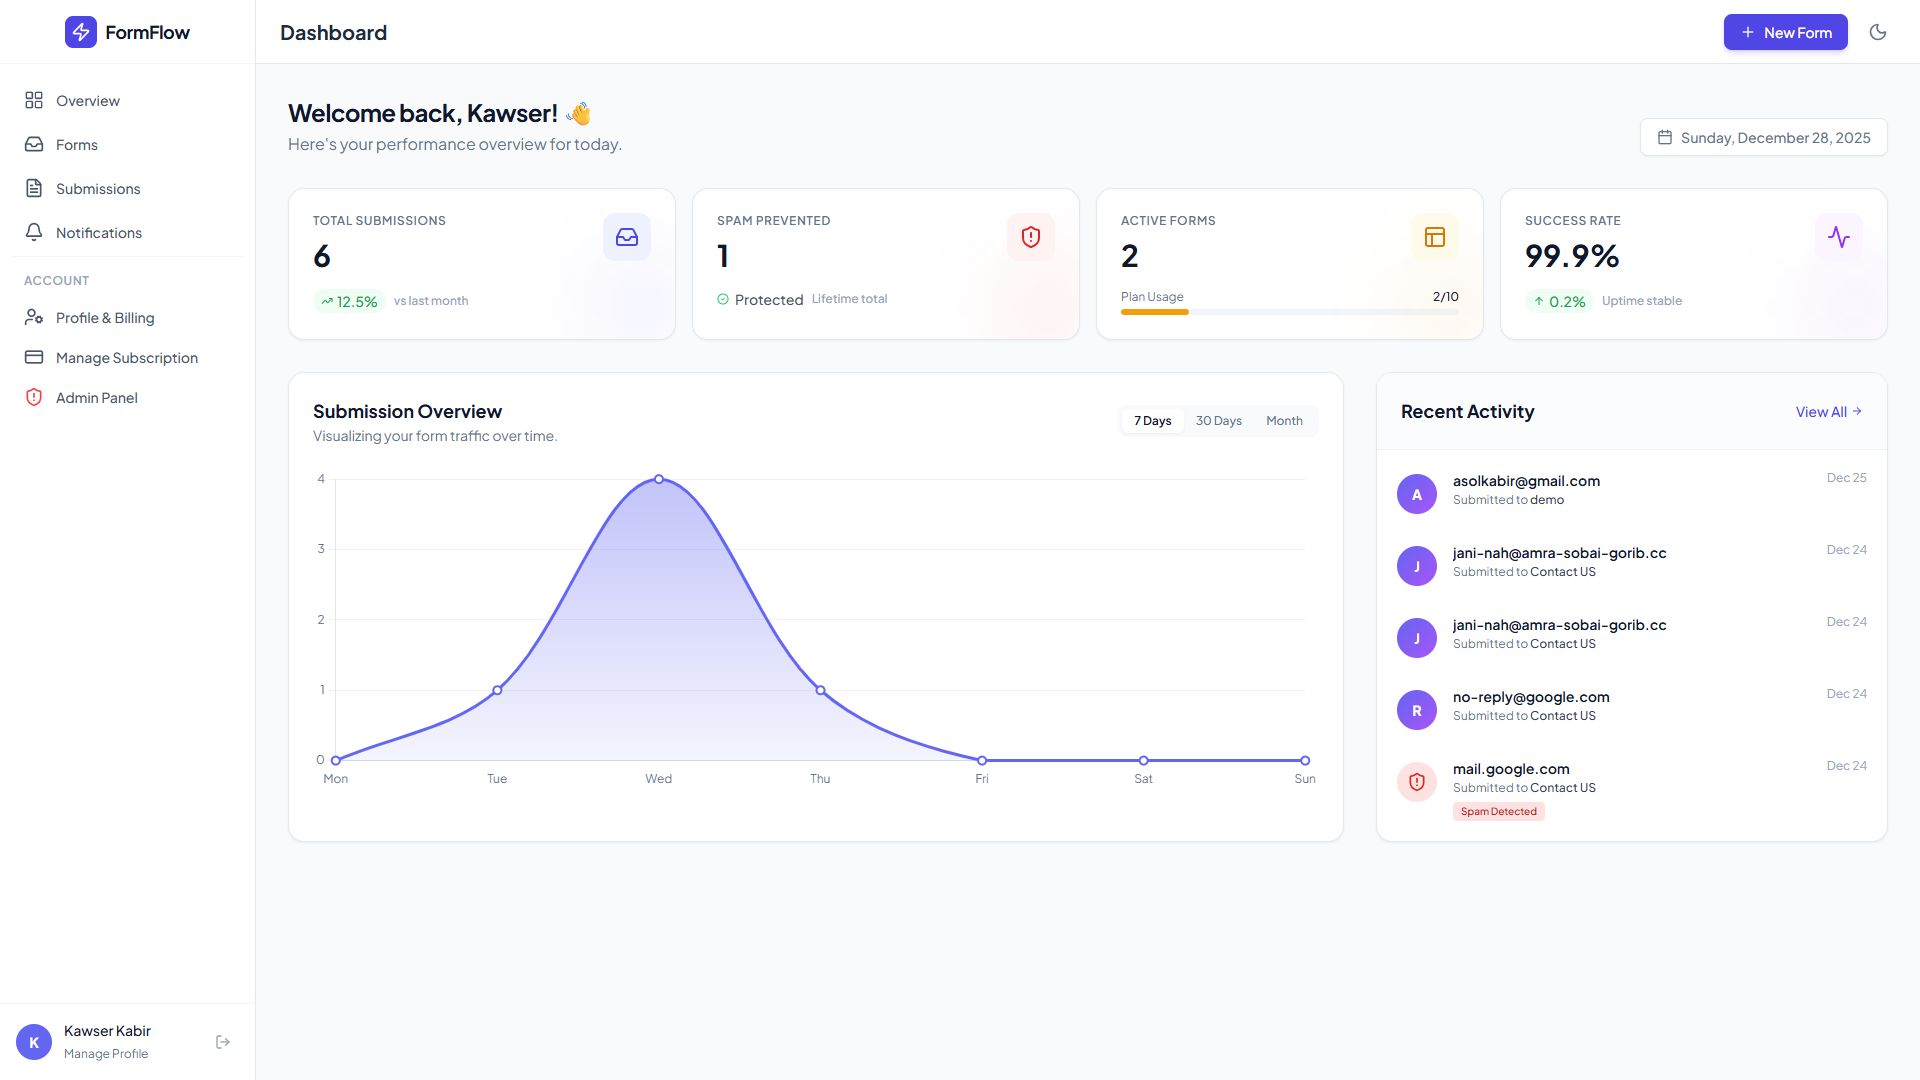The image size is (1920, 1080).
Task: Open Forms in the sidebar
Action: 76,145
